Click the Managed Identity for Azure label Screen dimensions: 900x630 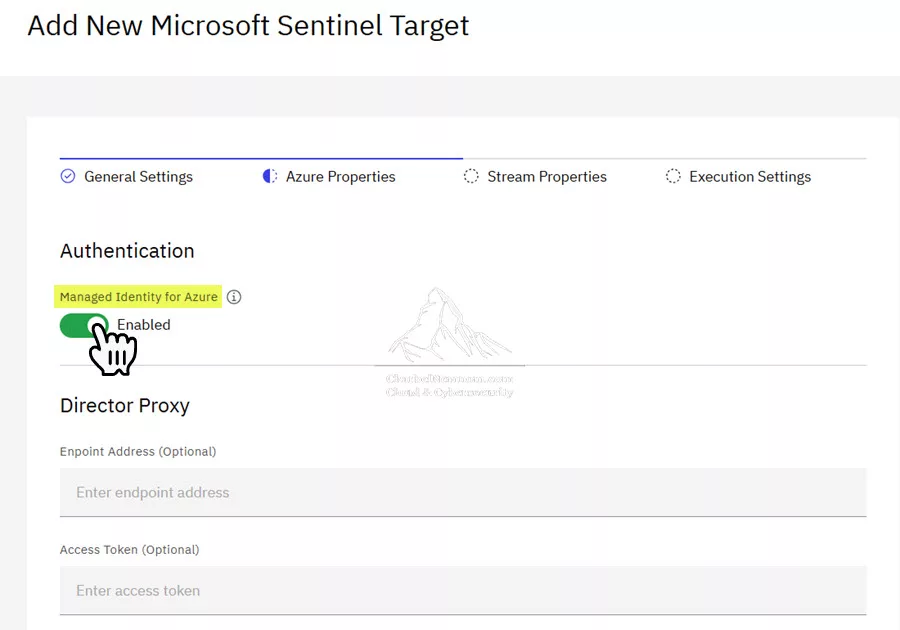(x=138, y=297)
